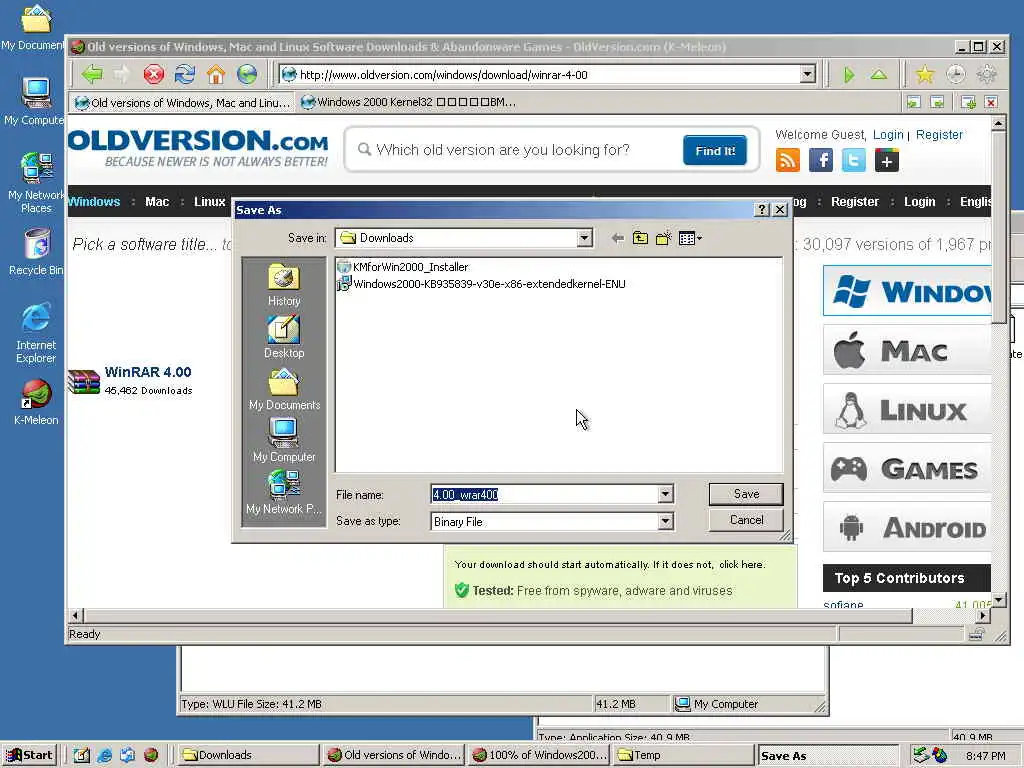Click the File name text field

point(544,494)
